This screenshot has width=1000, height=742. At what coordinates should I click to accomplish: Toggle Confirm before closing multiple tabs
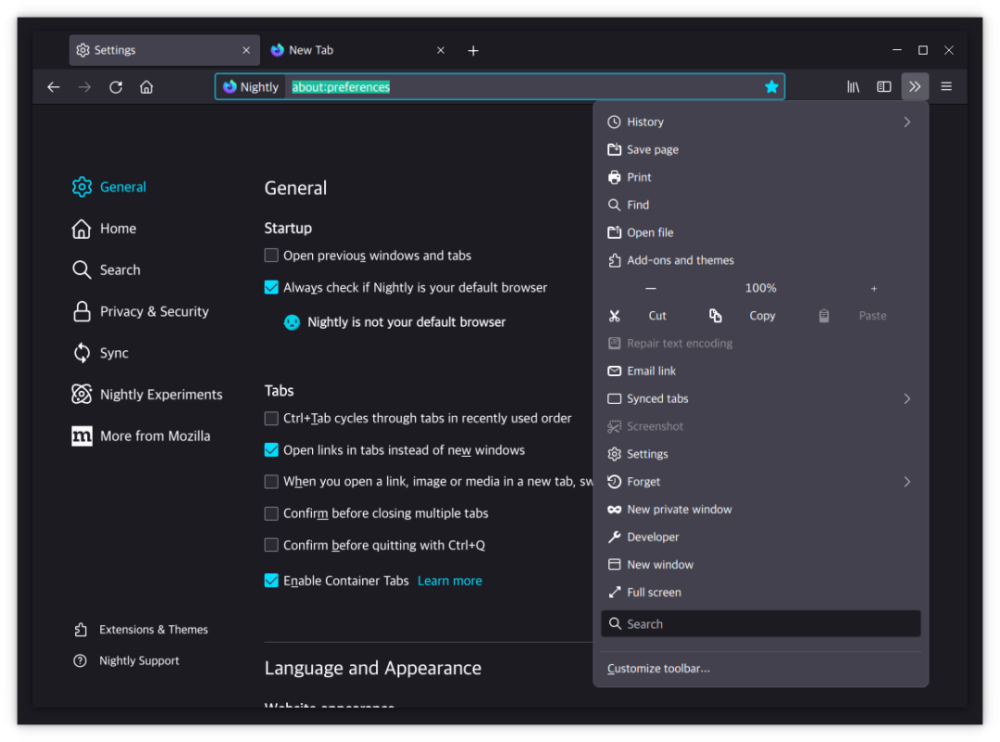(x=271, y=514)
